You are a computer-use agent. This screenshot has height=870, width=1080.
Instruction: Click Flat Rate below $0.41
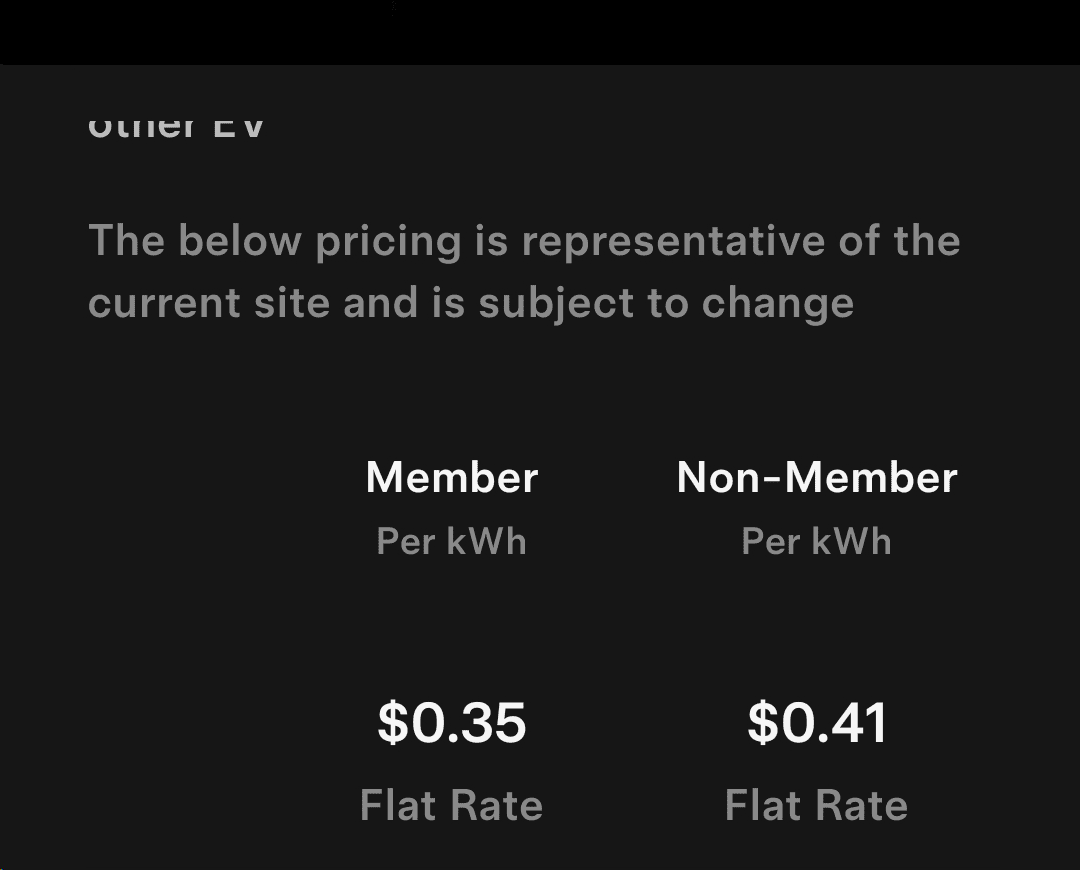click(816, 805)
